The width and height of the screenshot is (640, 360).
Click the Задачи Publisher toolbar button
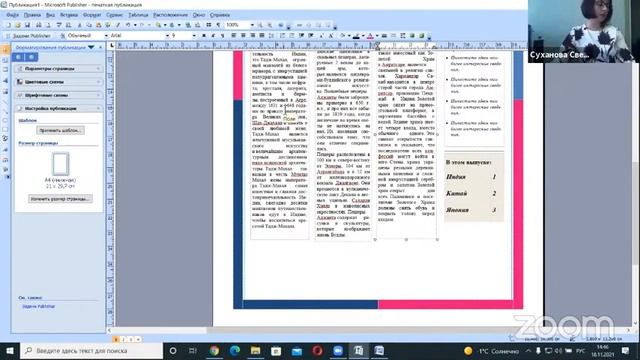tap(29, 36)
